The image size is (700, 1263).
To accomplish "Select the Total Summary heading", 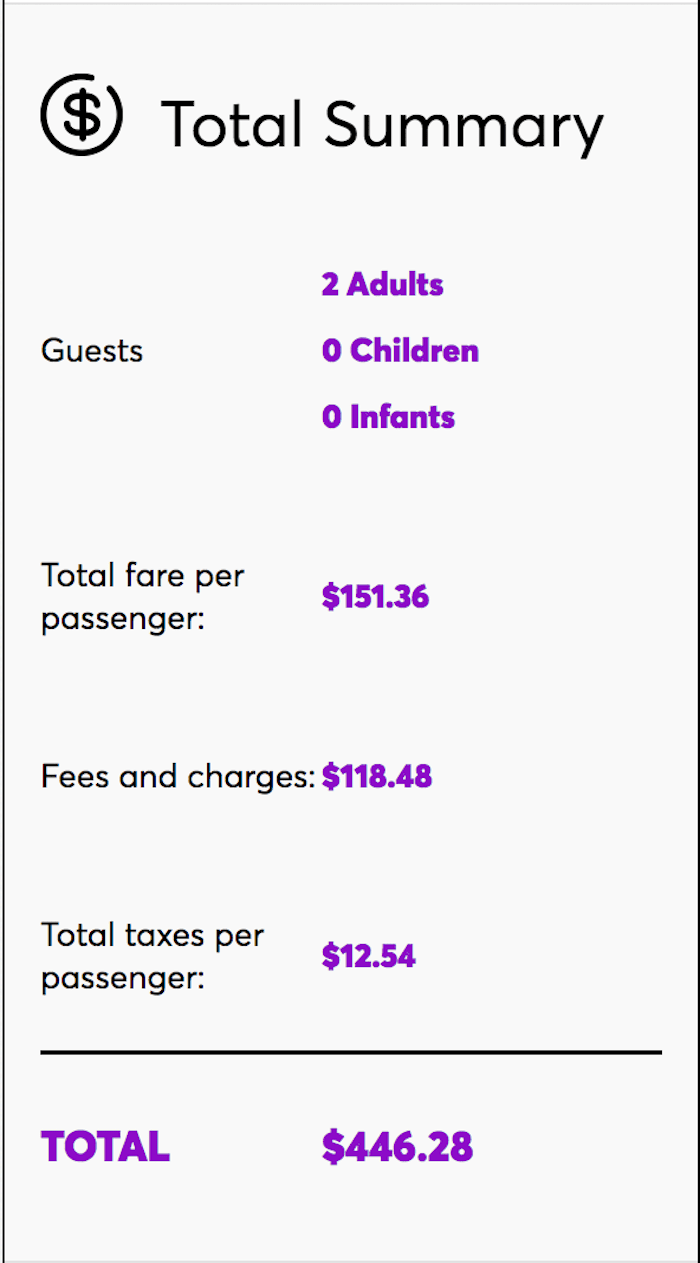I will [x=383, y=127].
